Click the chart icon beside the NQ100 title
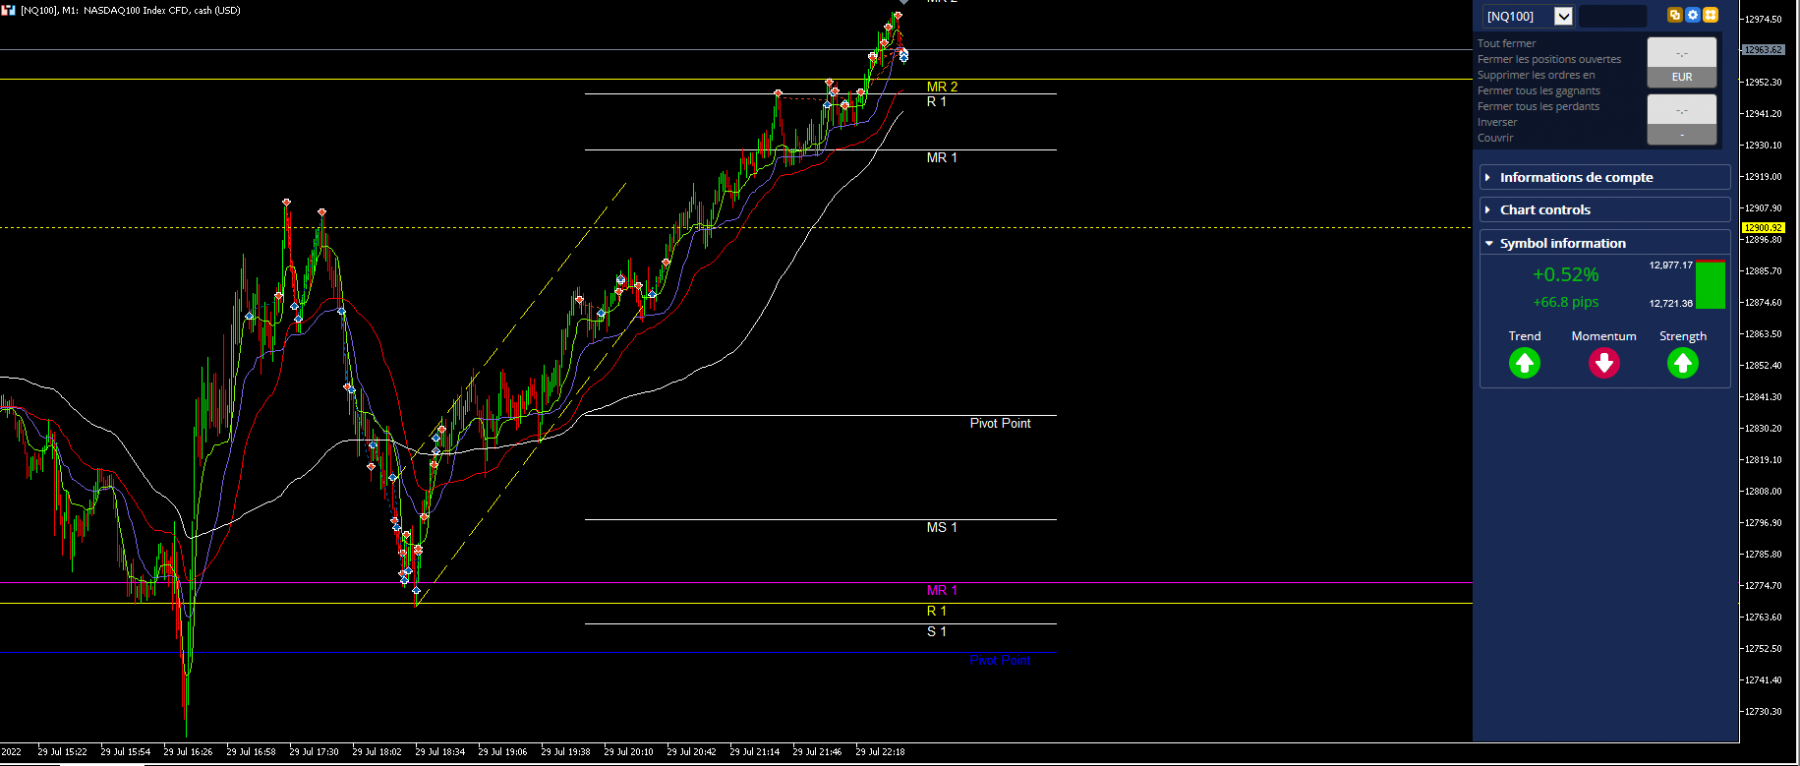This screenshot has height=766, width=1800. click(8, 10)
